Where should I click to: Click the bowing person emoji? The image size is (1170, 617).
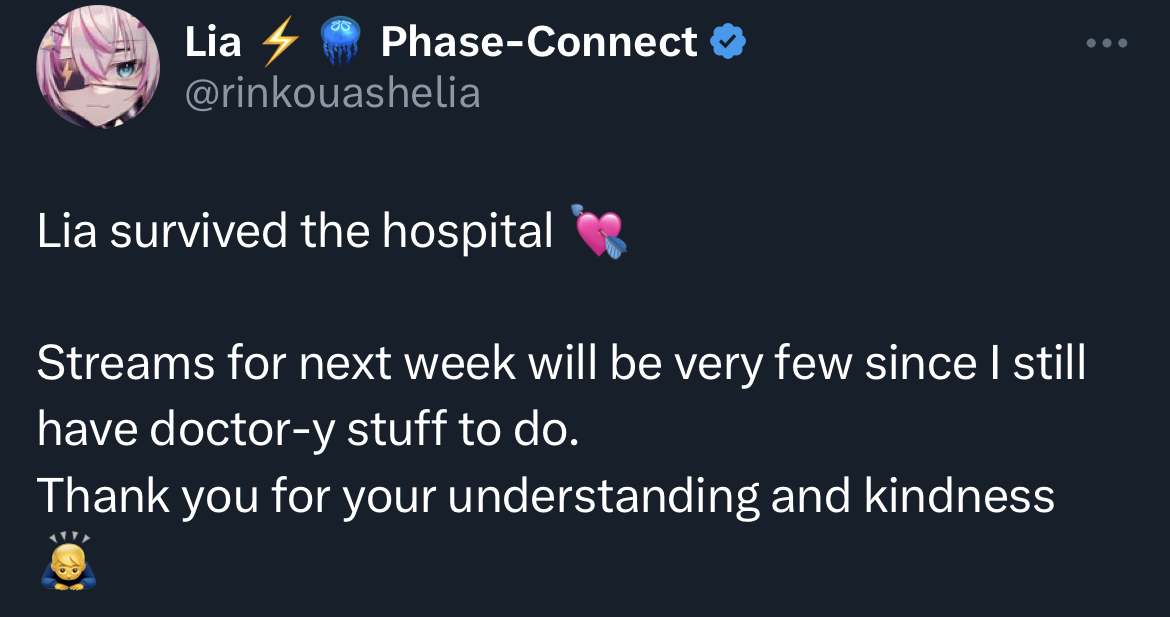(69, 561)
